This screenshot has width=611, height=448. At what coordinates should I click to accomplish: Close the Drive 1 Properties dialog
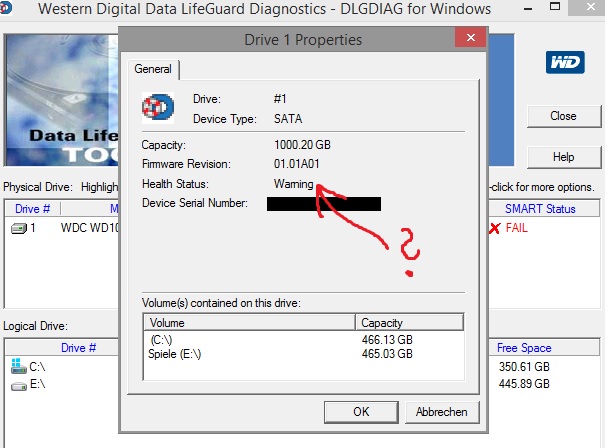click(471, 37)
